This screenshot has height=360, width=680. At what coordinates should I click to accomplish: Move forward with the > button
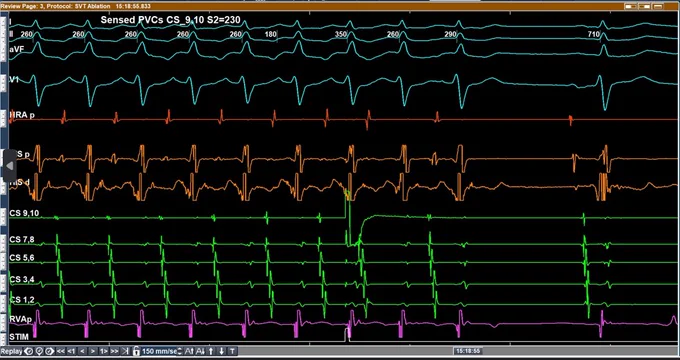coord(93,351)
